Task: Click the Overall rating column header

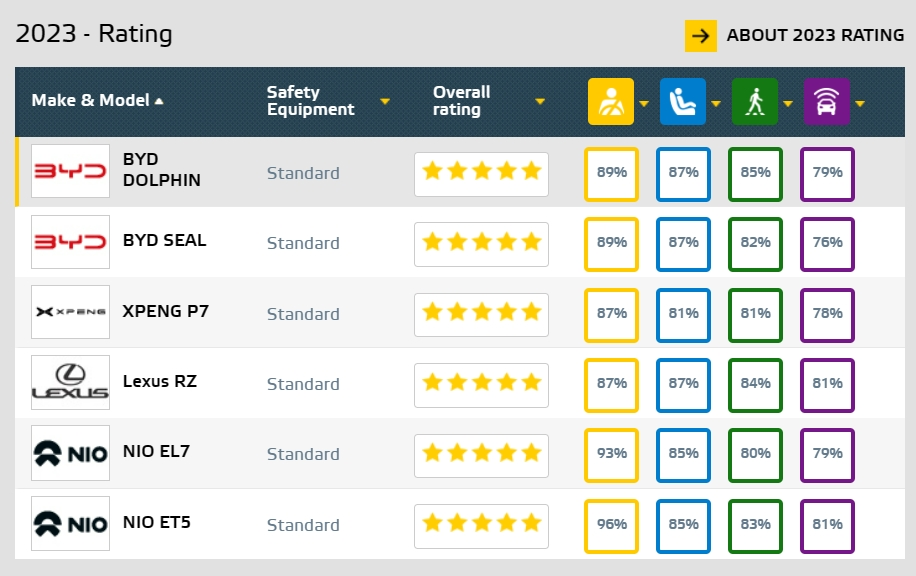Action: (461, 100)
